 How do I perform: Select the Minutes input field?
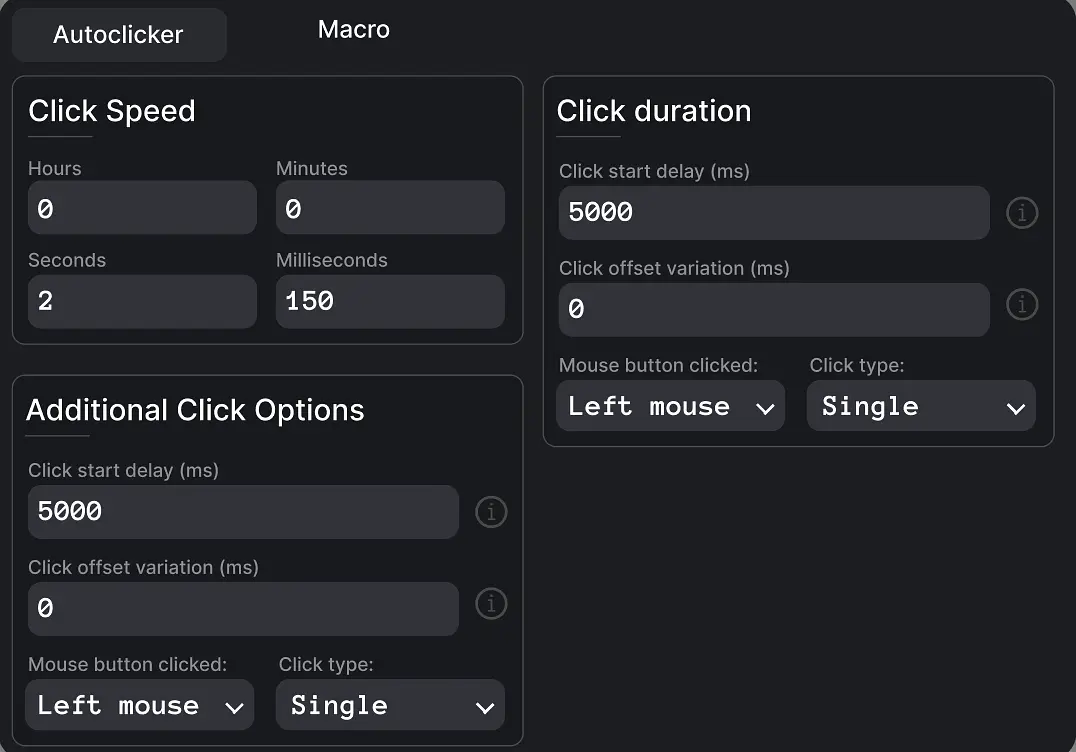(390, 207)
